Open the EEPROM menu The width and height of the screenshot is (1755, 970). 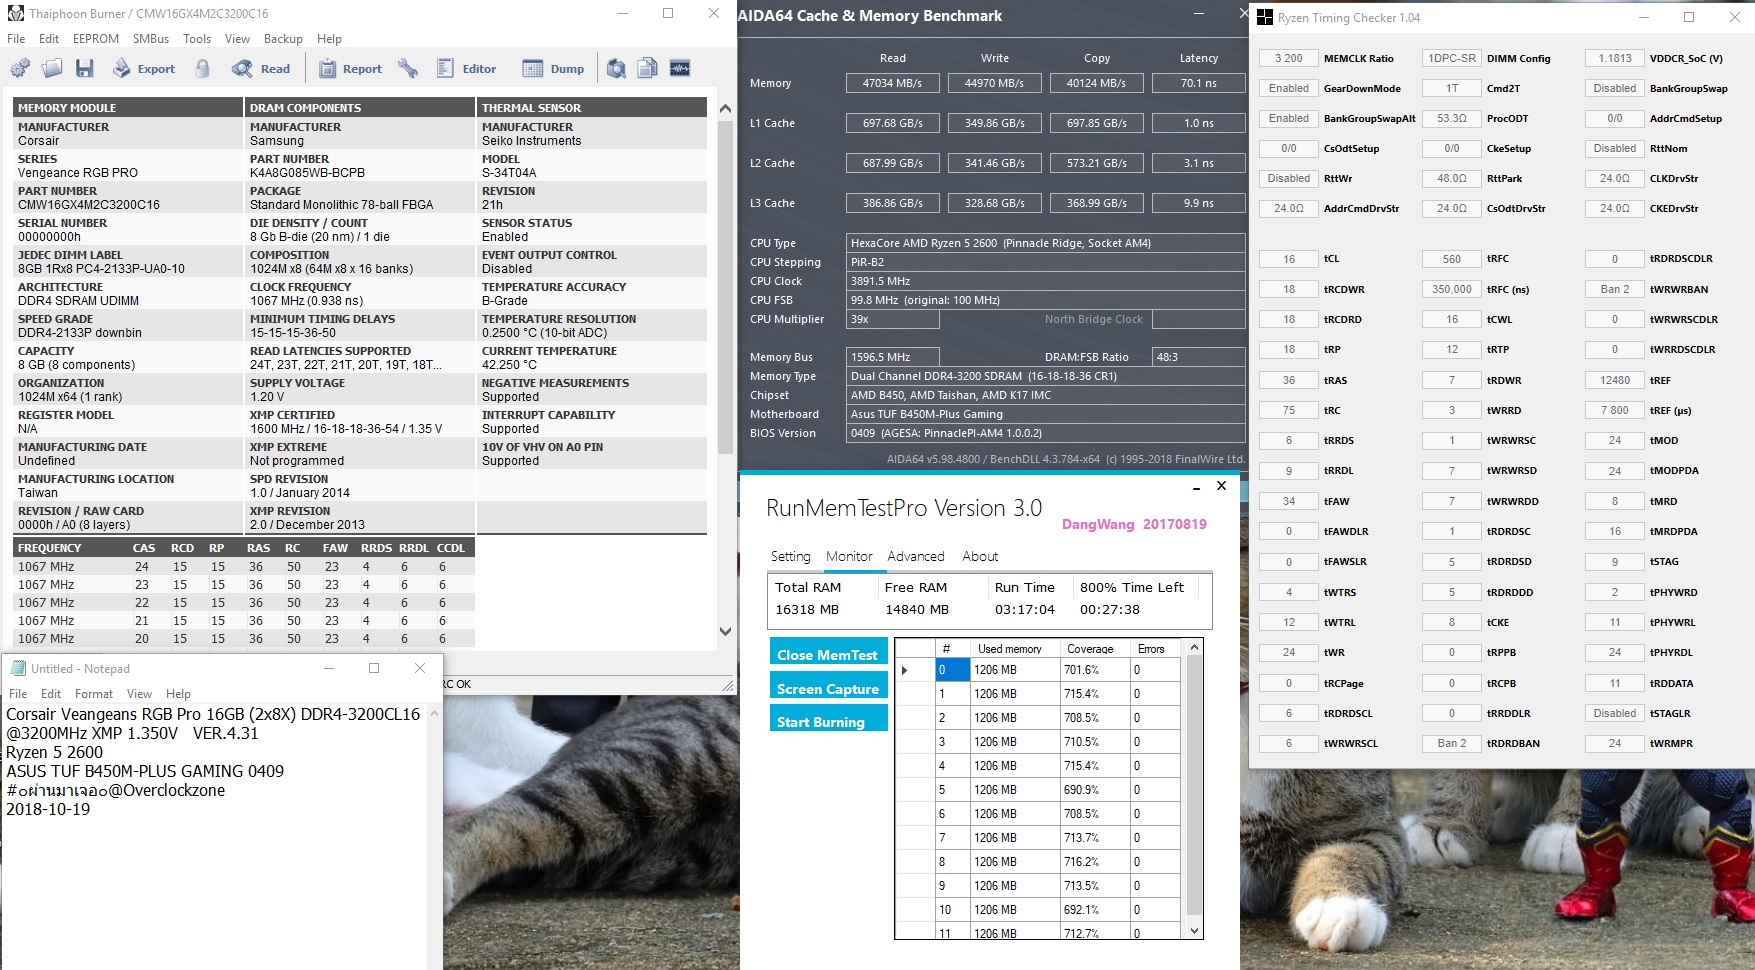click(x=96, y=39)
